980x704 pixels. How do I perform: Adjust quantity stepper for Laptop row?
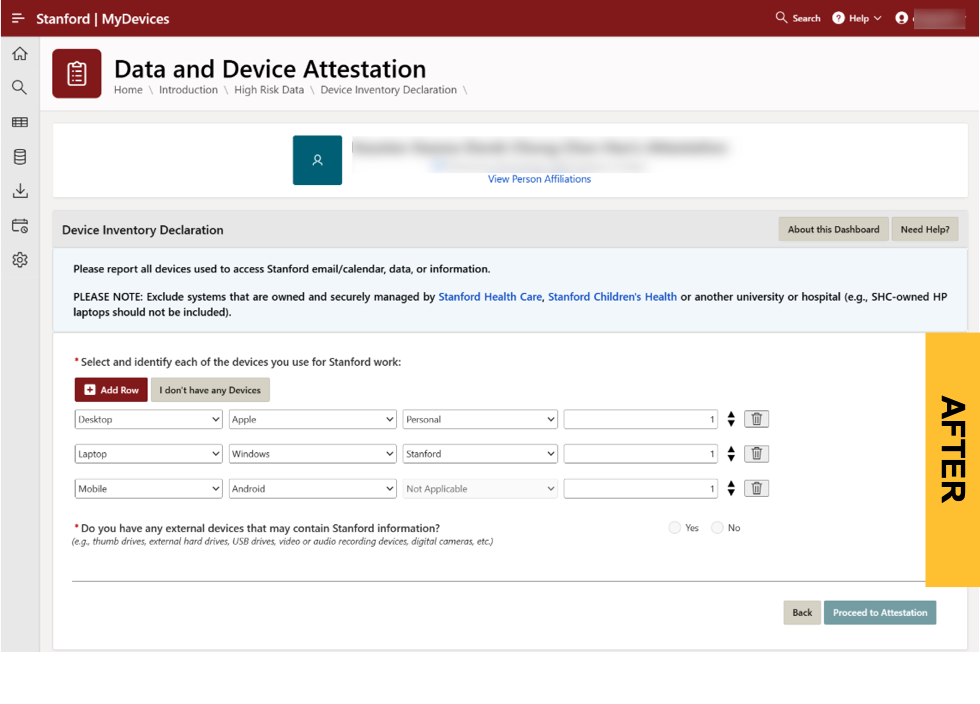pyautogui.click(x=731, y=453)
